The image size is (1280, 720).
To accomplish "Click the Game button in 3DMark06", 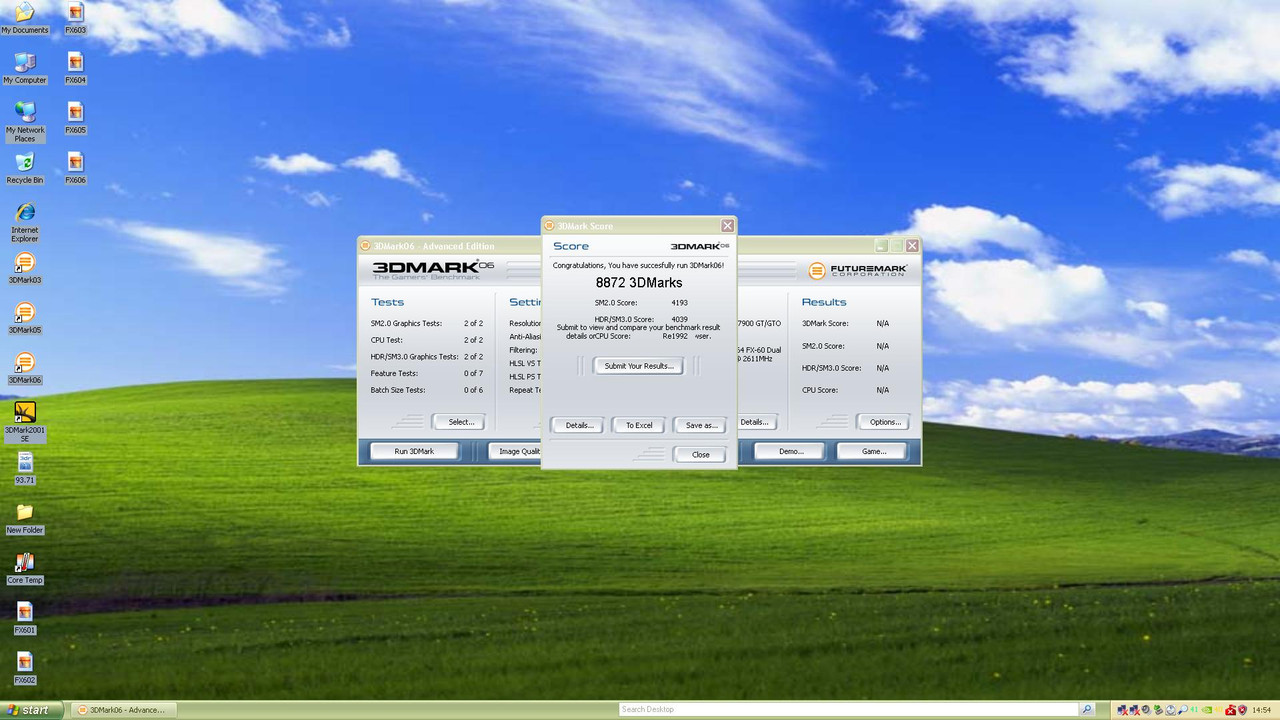I will (x=874, y=451).
